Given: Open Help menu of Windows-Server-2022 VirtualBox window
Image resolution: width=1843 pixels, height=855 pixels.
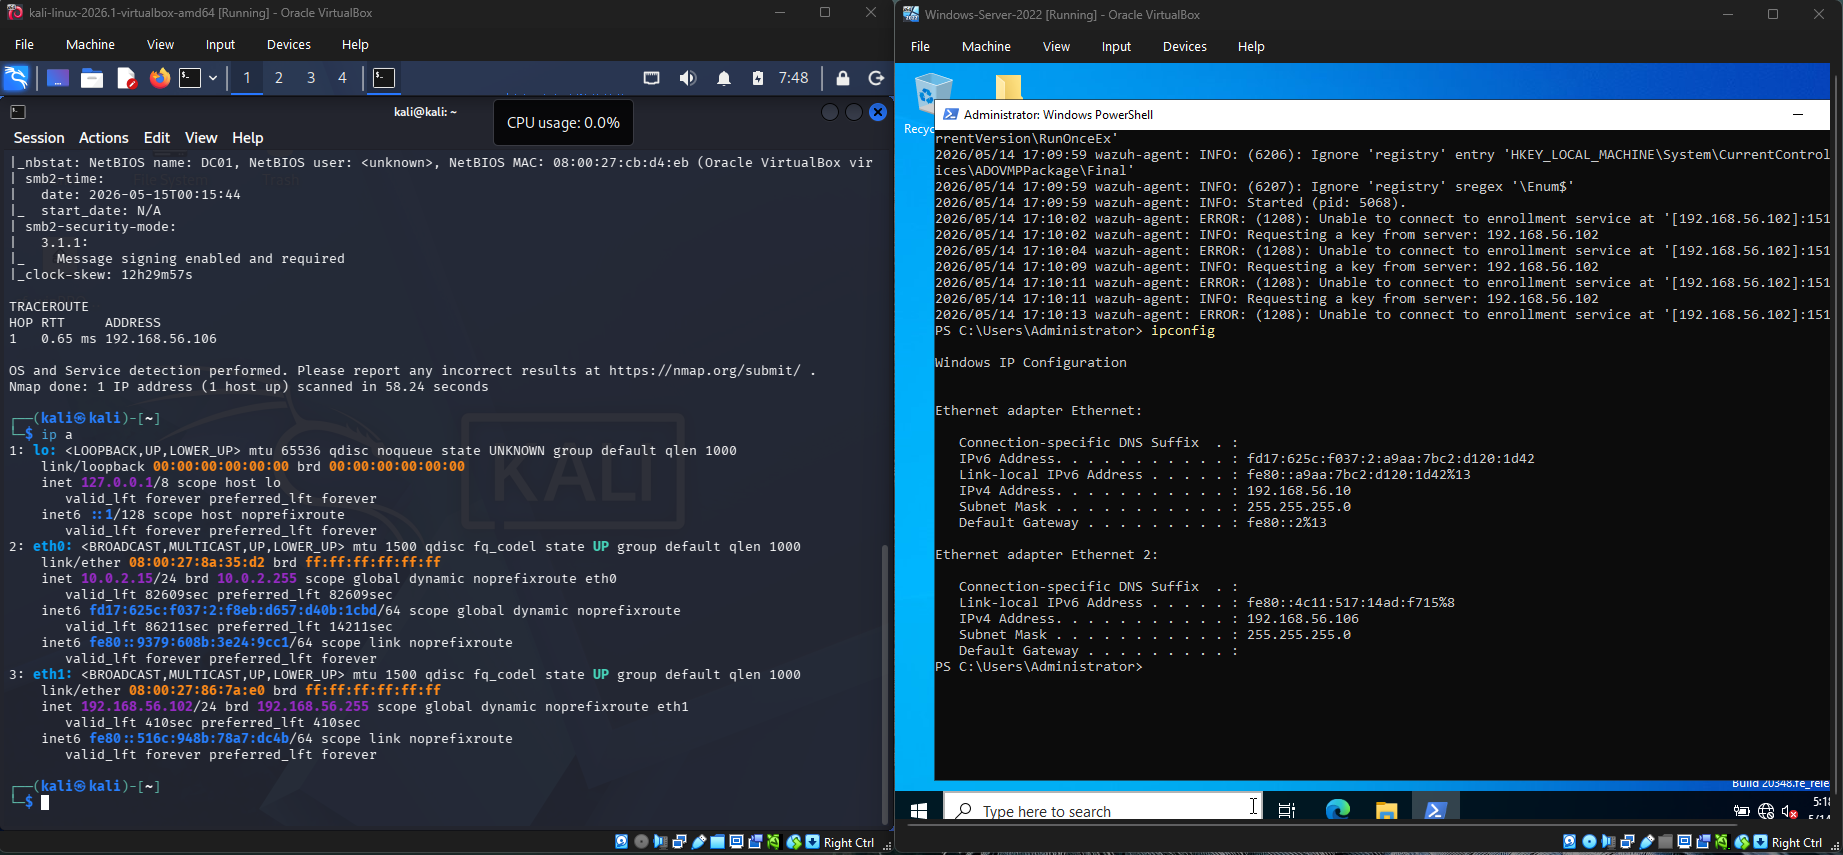Looking at the screenshot, I should click(1251, 46).
